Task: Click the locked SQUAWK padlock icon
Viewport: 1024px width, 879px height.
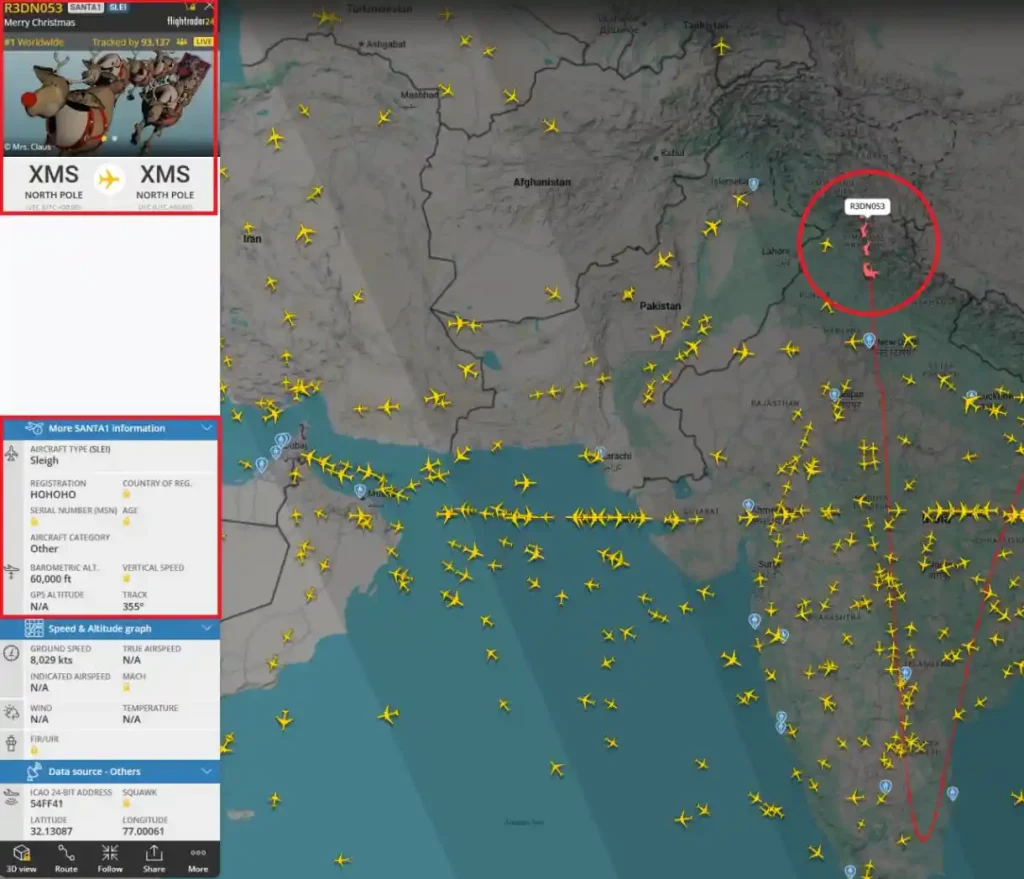Action: point(127,803)
